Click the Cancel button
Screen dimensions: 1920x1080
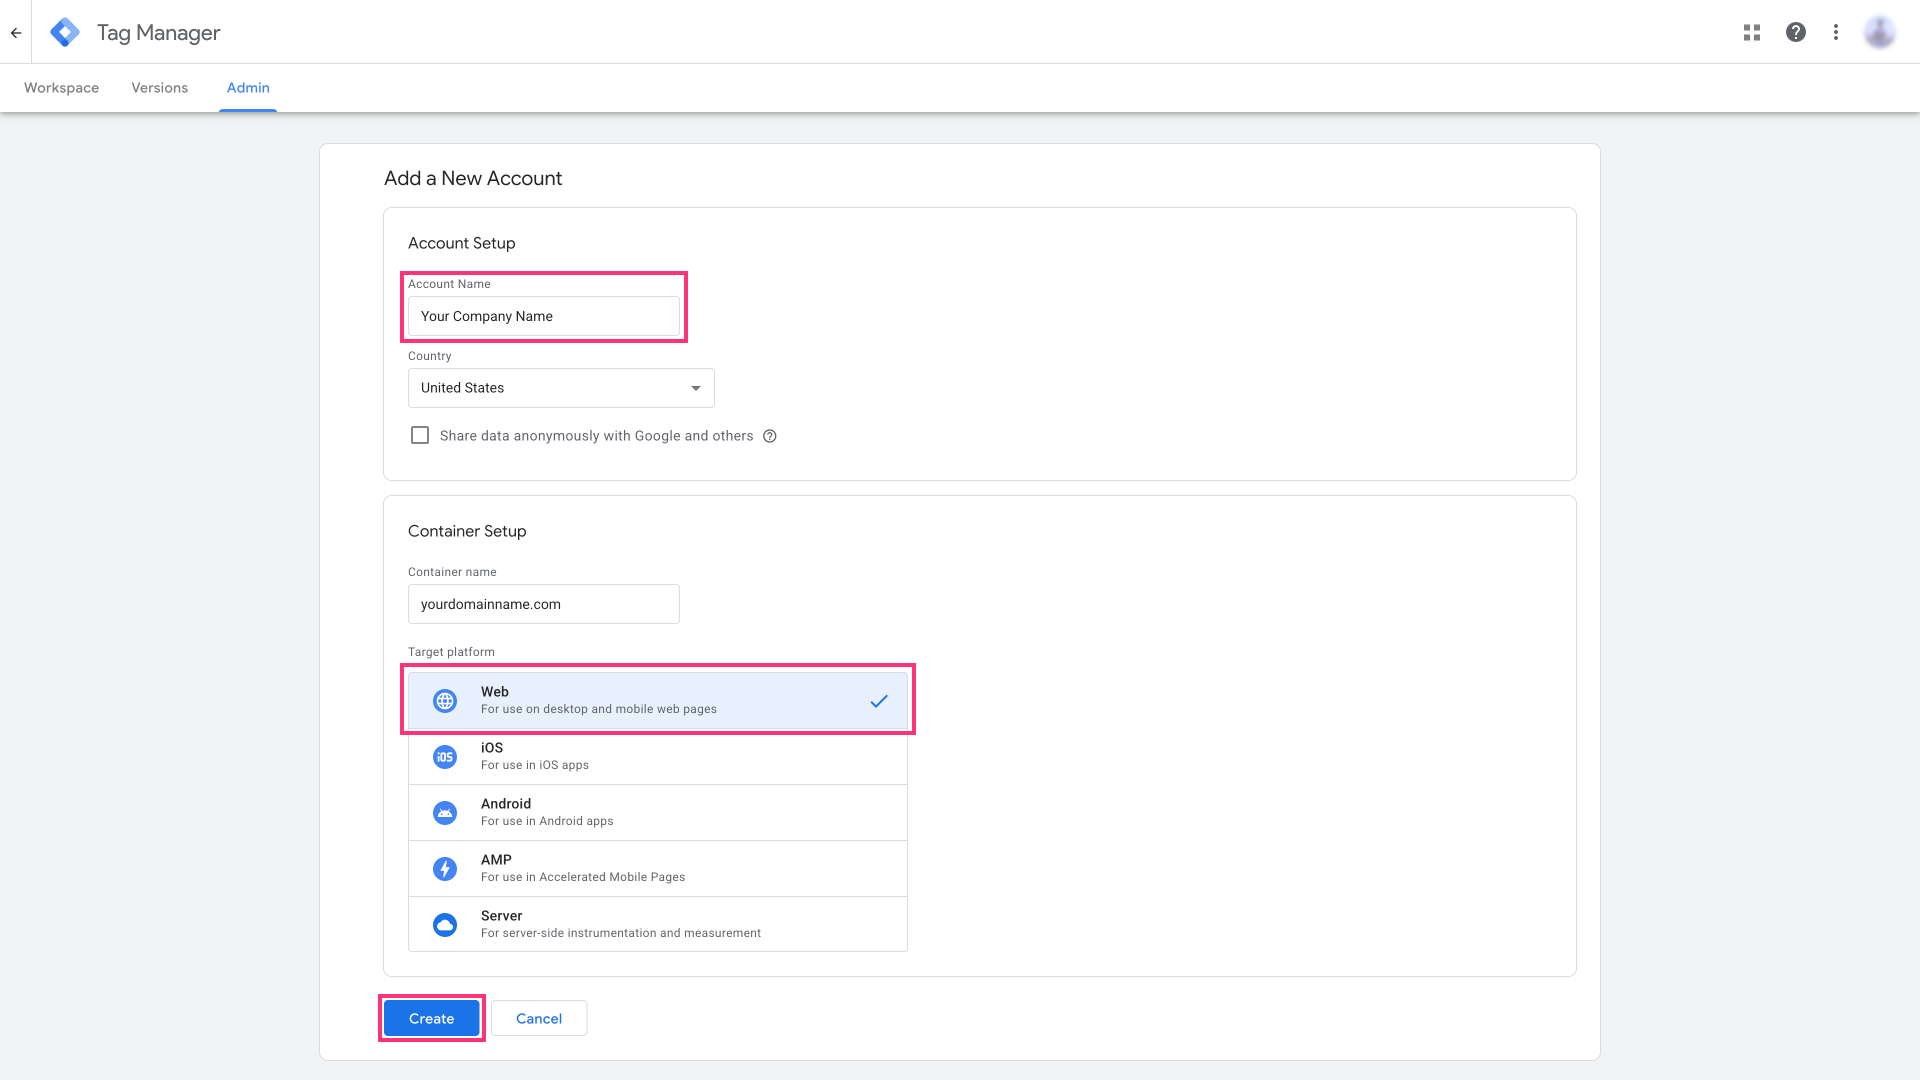tap(539, 1018)
